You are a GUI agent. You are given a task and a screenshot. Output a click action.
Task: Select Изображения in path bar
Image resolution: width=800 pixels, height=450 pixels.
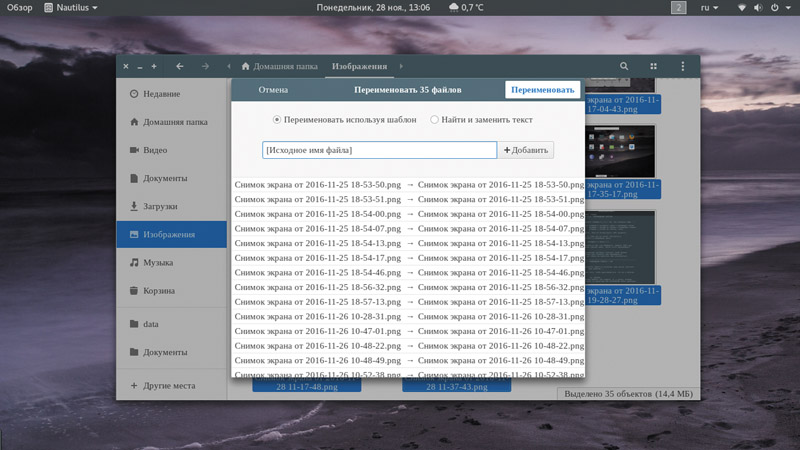tap(359, 66)
